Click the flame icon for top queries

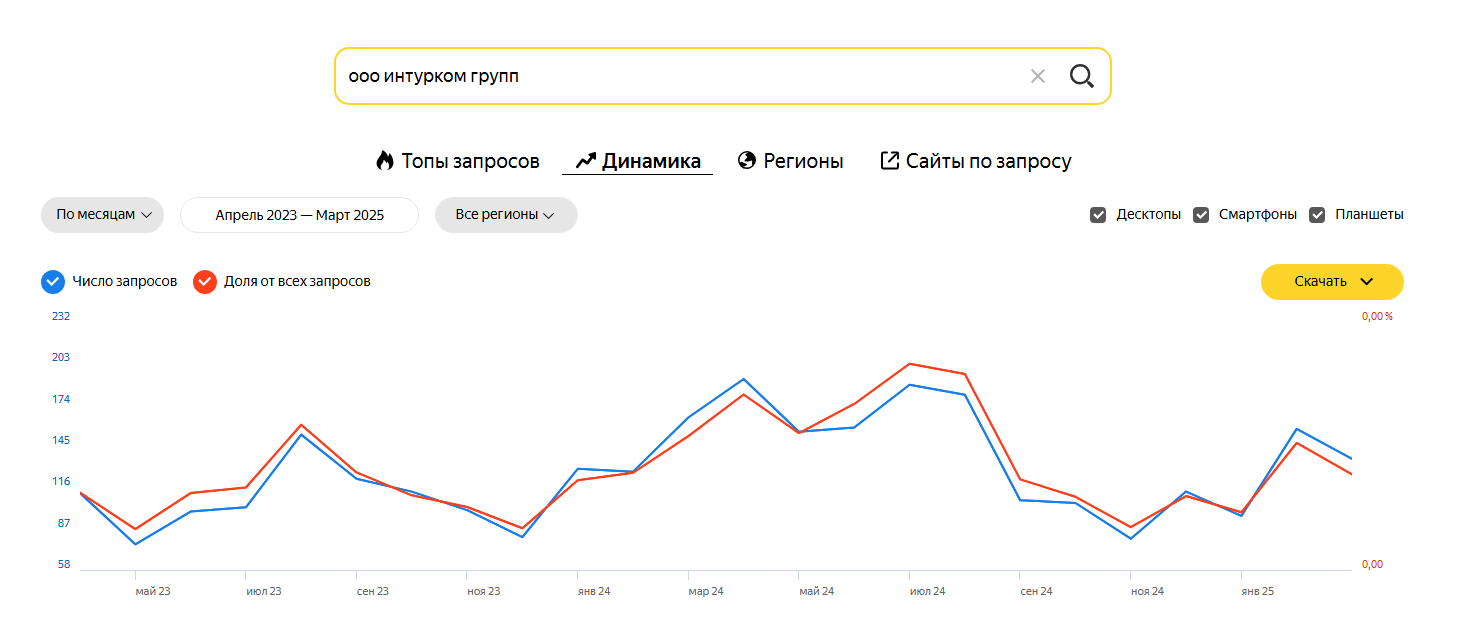click(385, 161)
